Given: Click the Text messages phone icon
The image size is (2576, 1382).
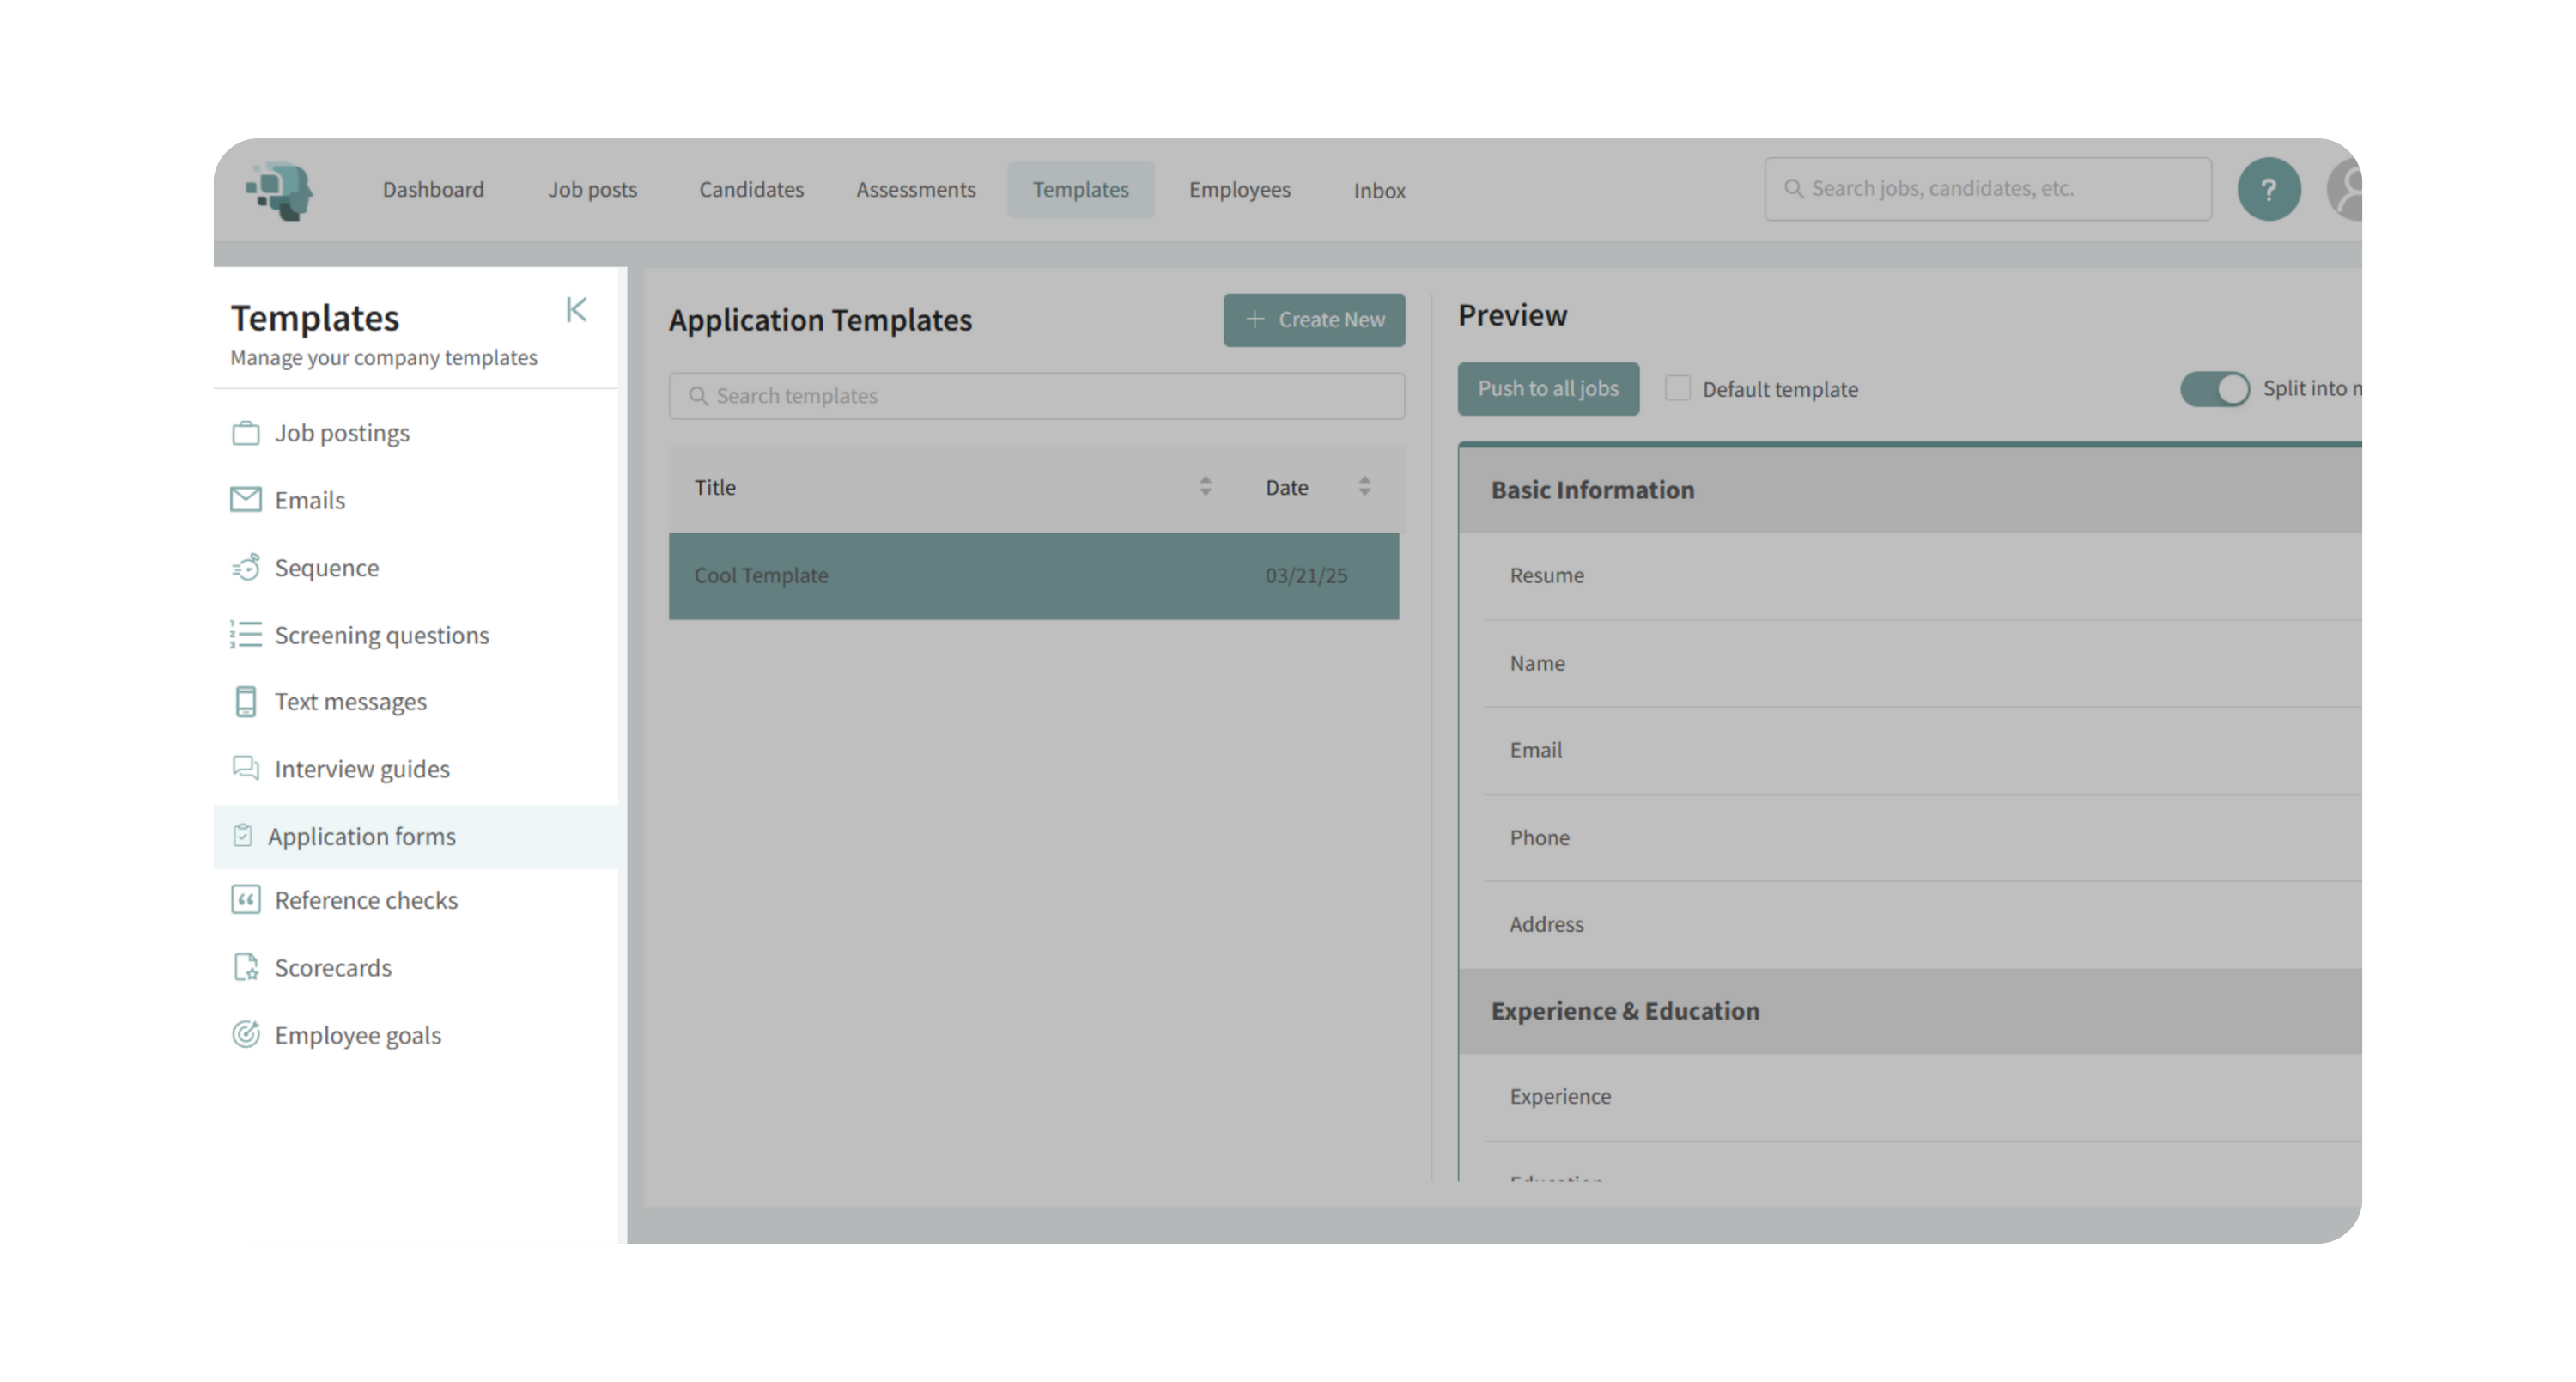Looking at the screenshot, I should [245, 702].
